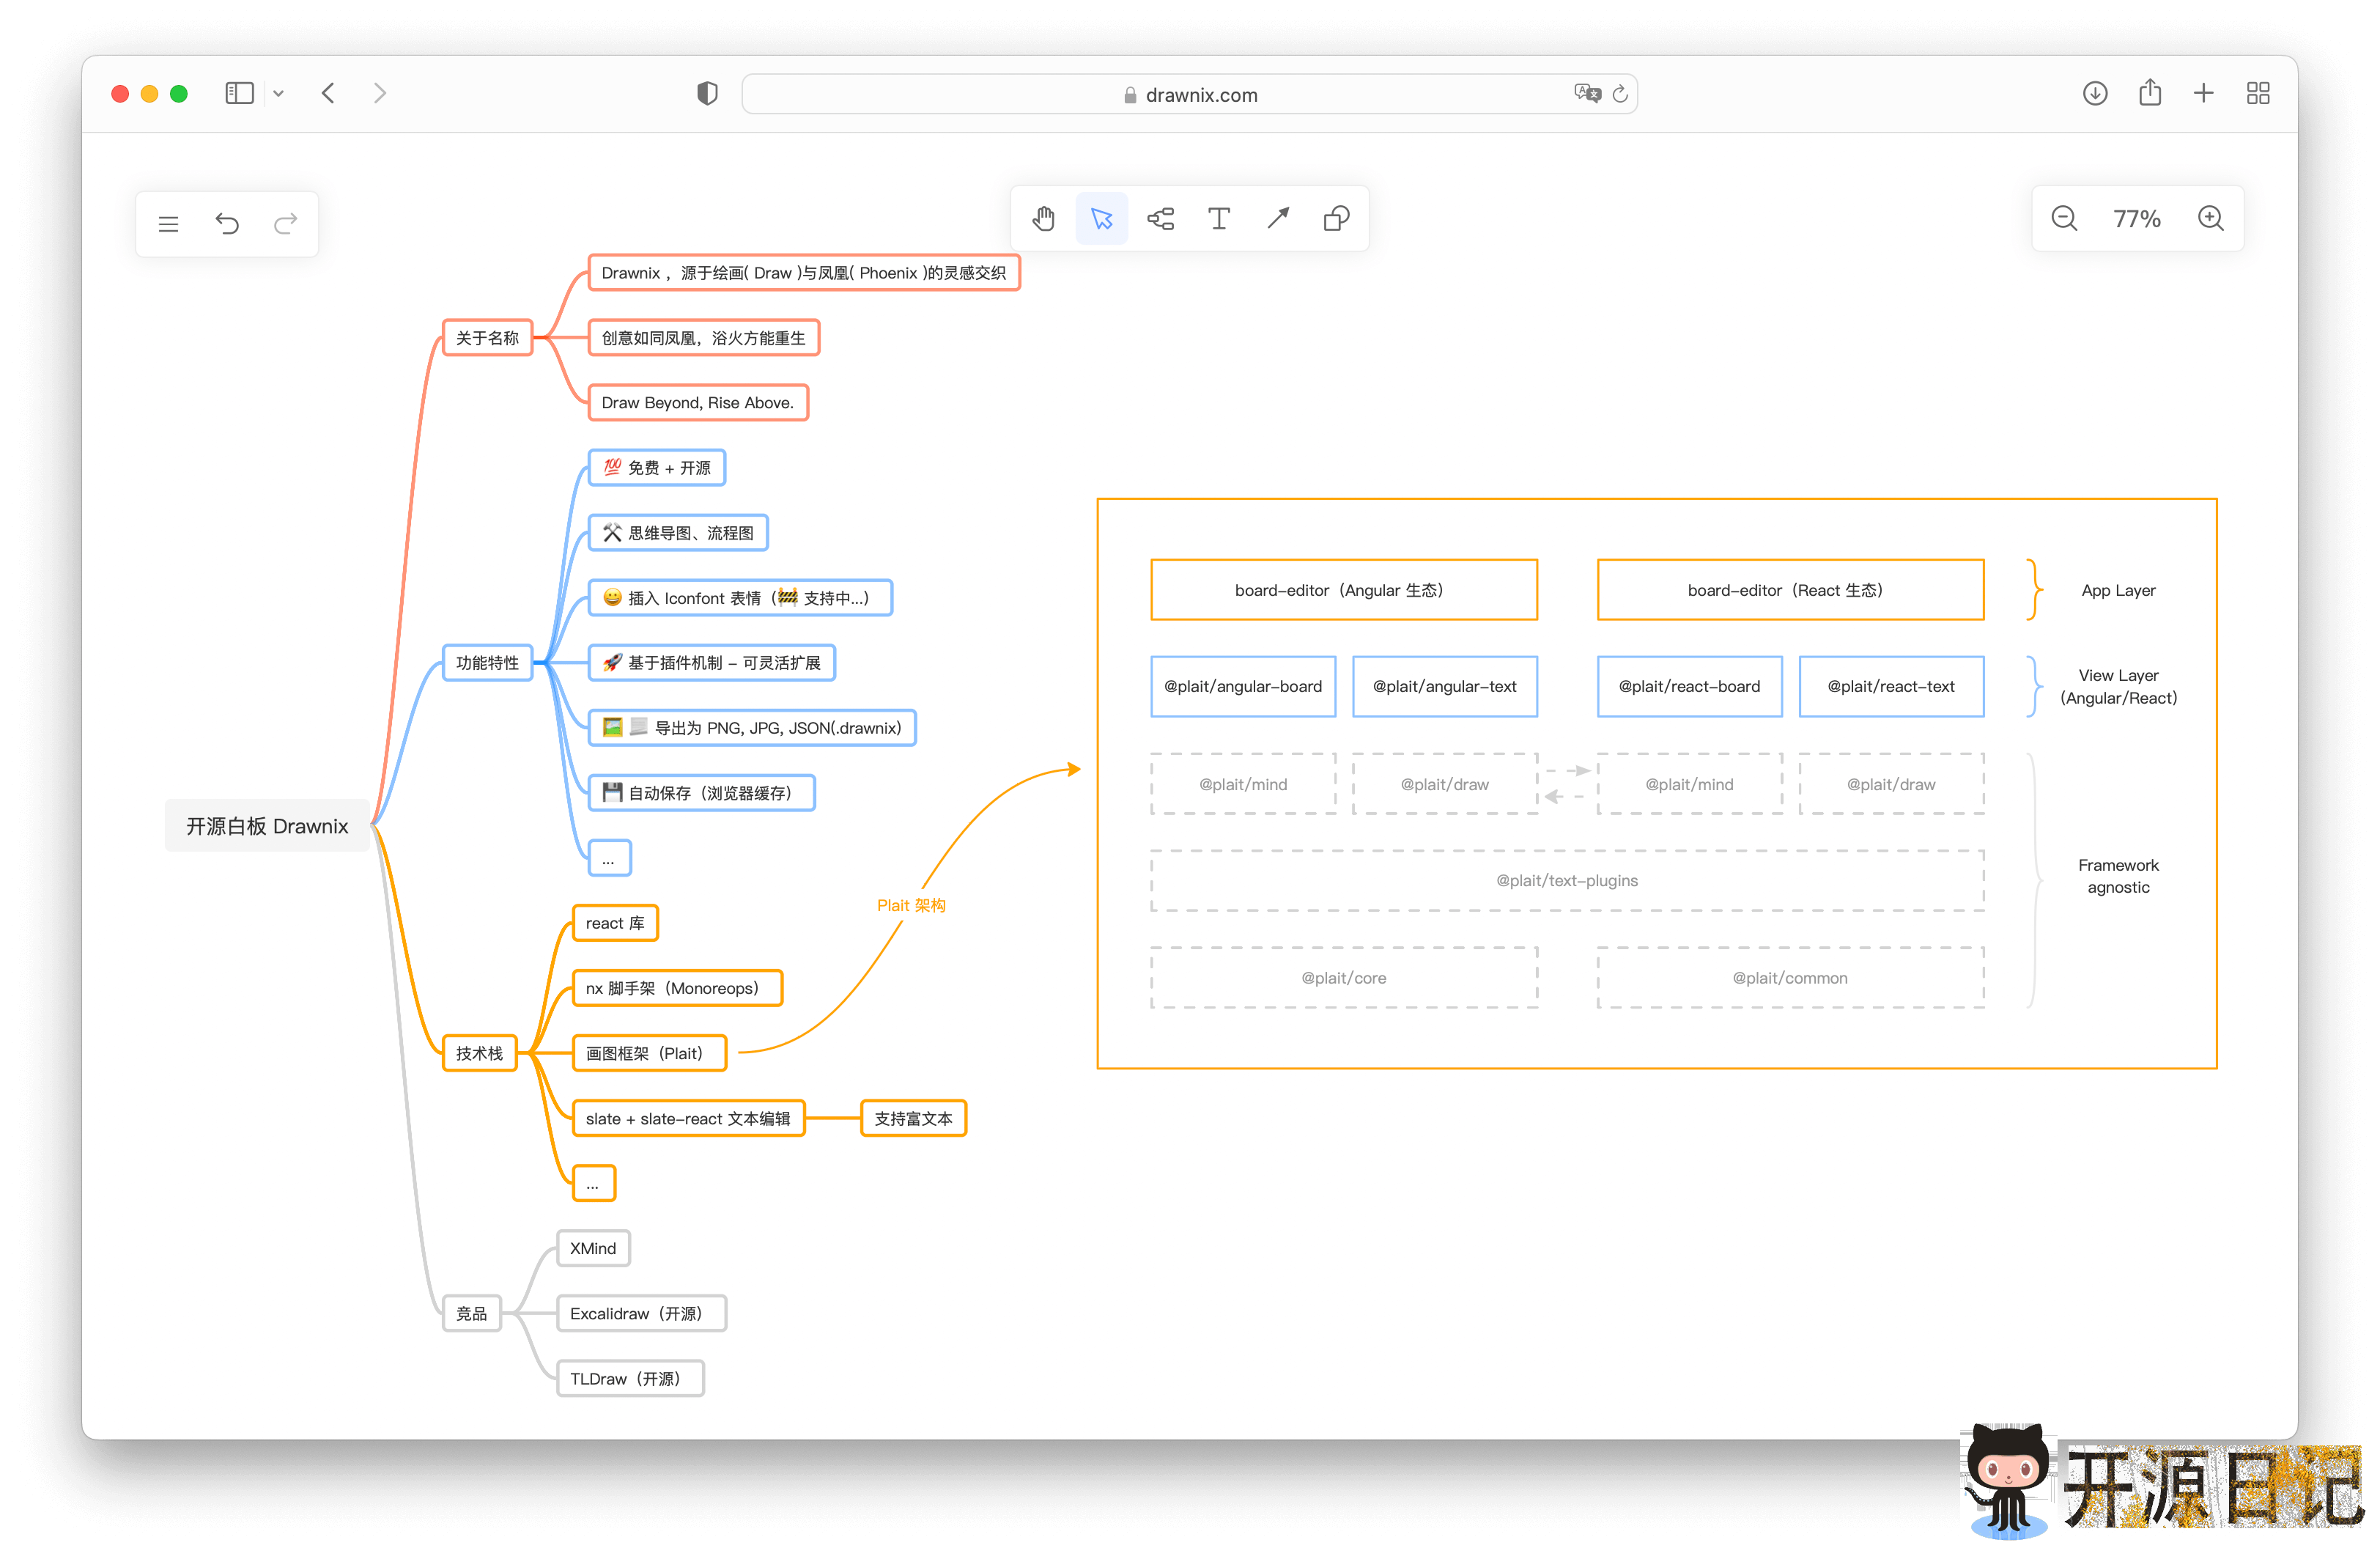Image resolution: width=2380 pixels, height=1548 pixels.
Task: Activate the selection arrow tool
Action: [x=1102, y=218]
